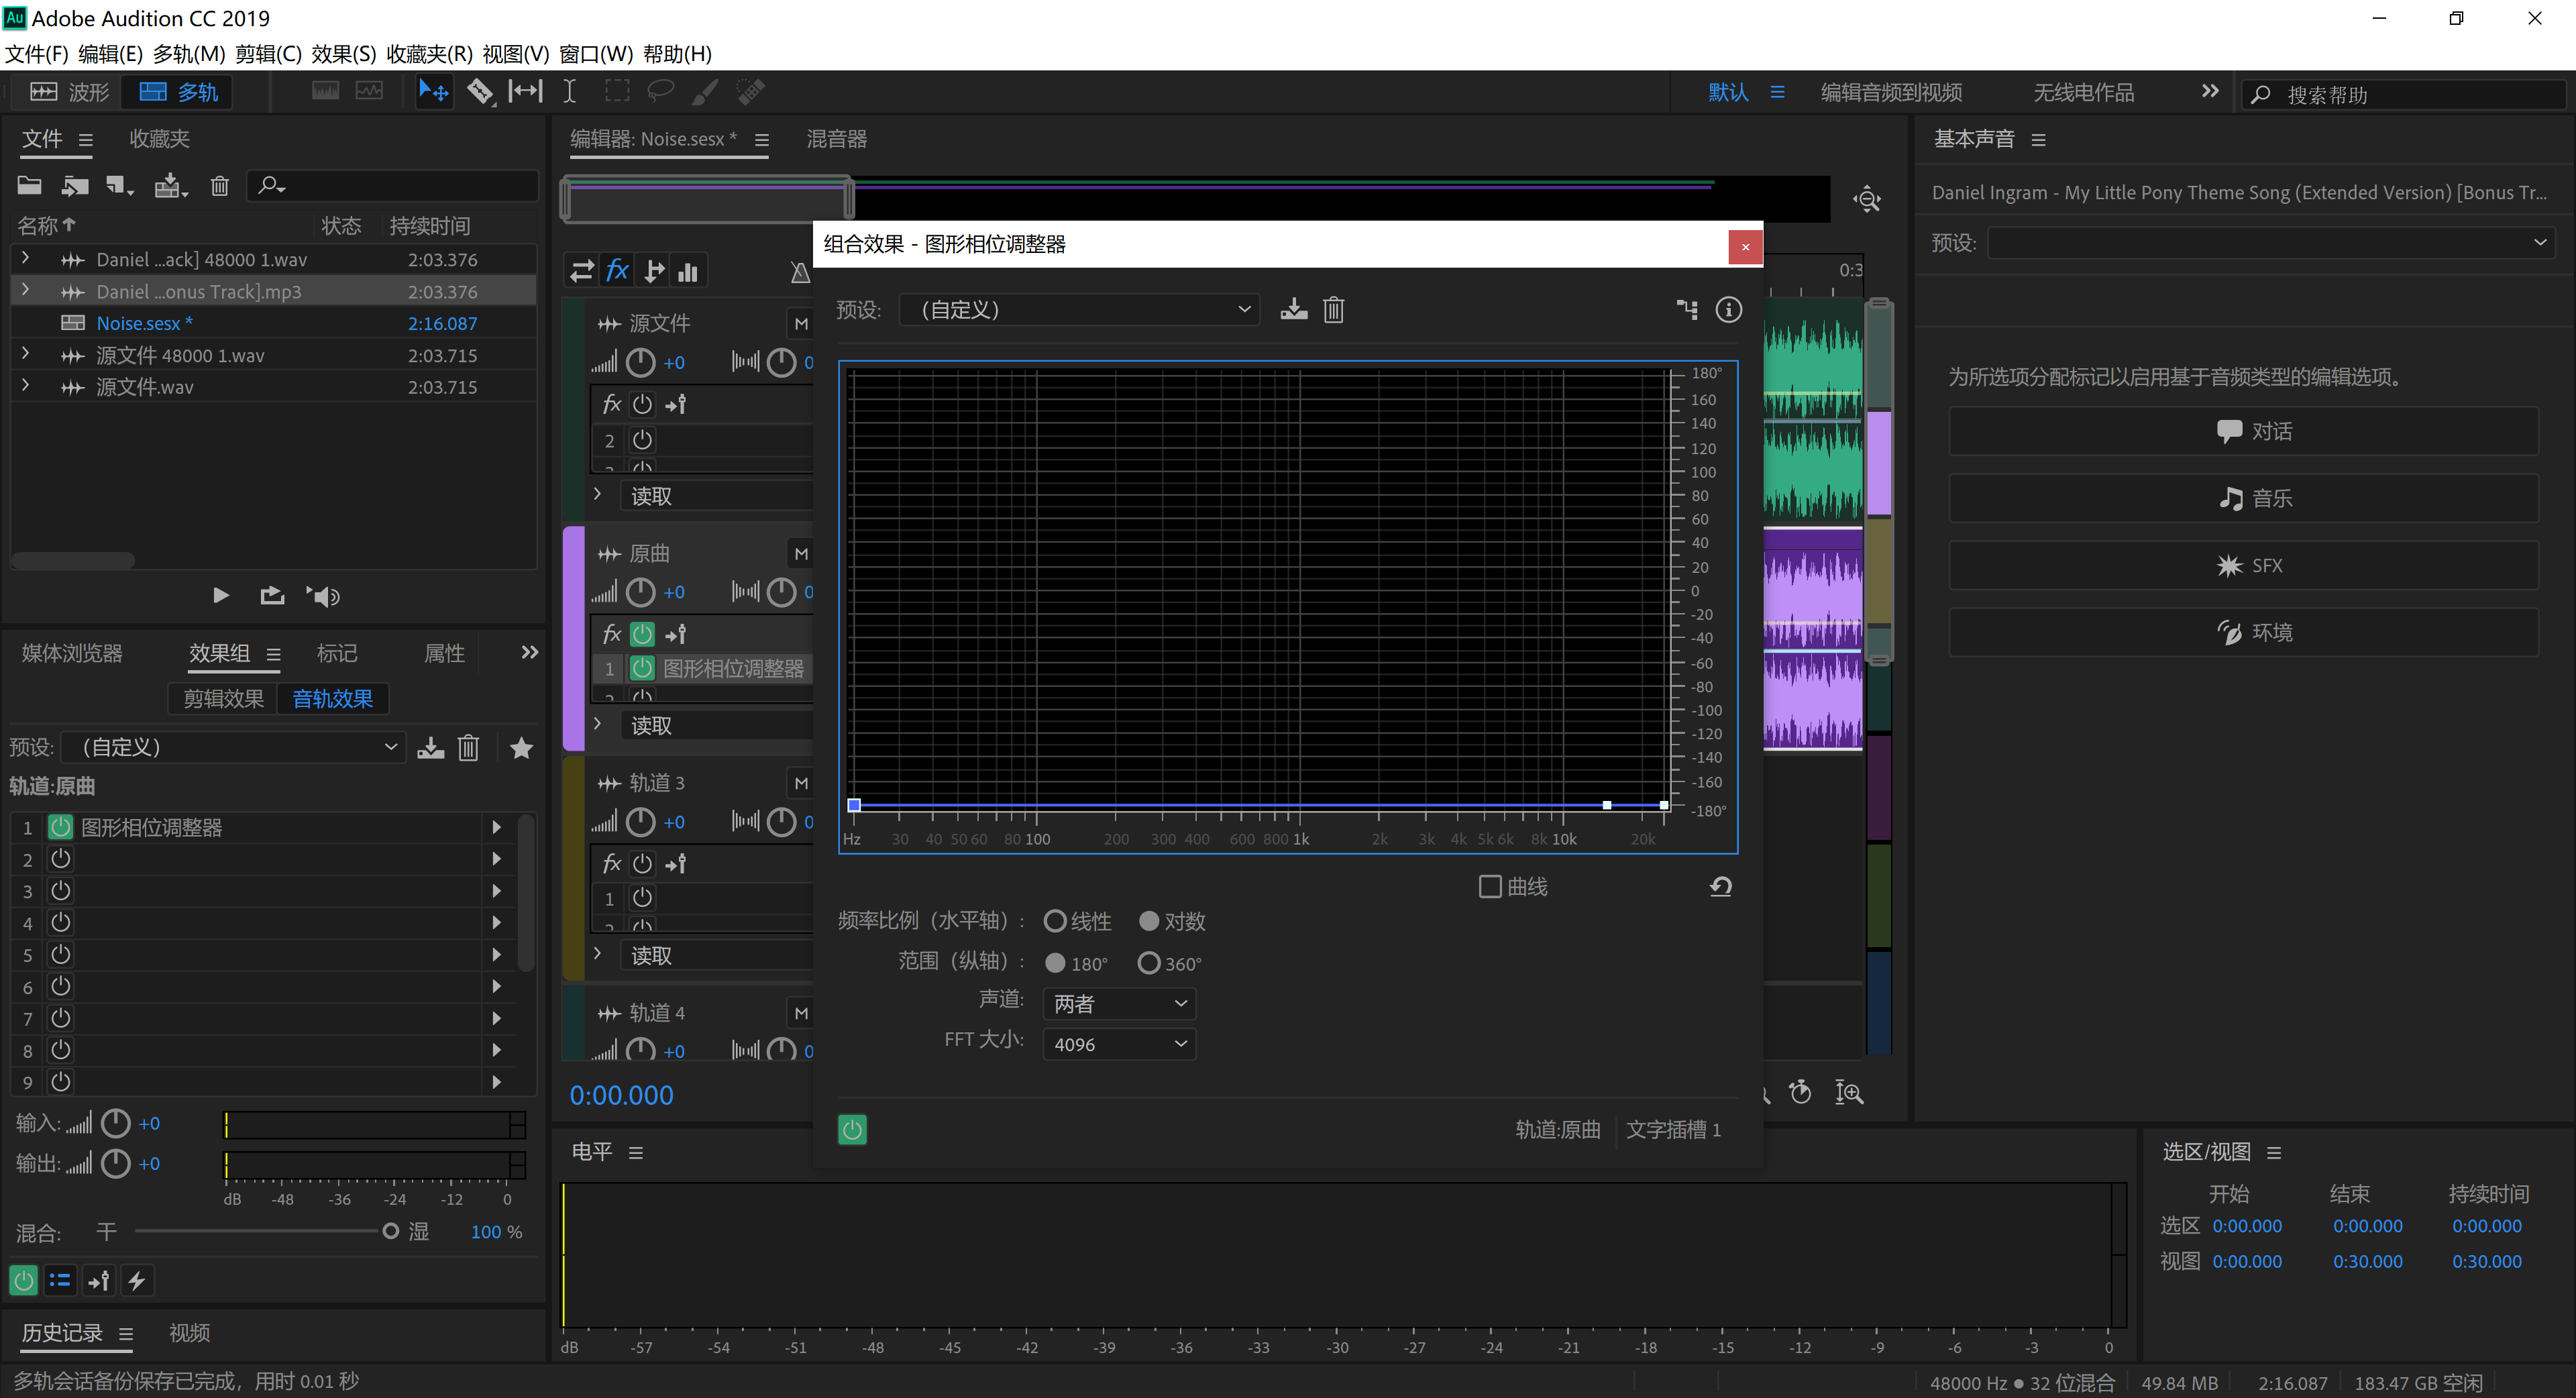Viewport: 2576px width, 1398px height.
Task: Enable the 曲线 (curve) checkbox
Action: click(1490, 887)
